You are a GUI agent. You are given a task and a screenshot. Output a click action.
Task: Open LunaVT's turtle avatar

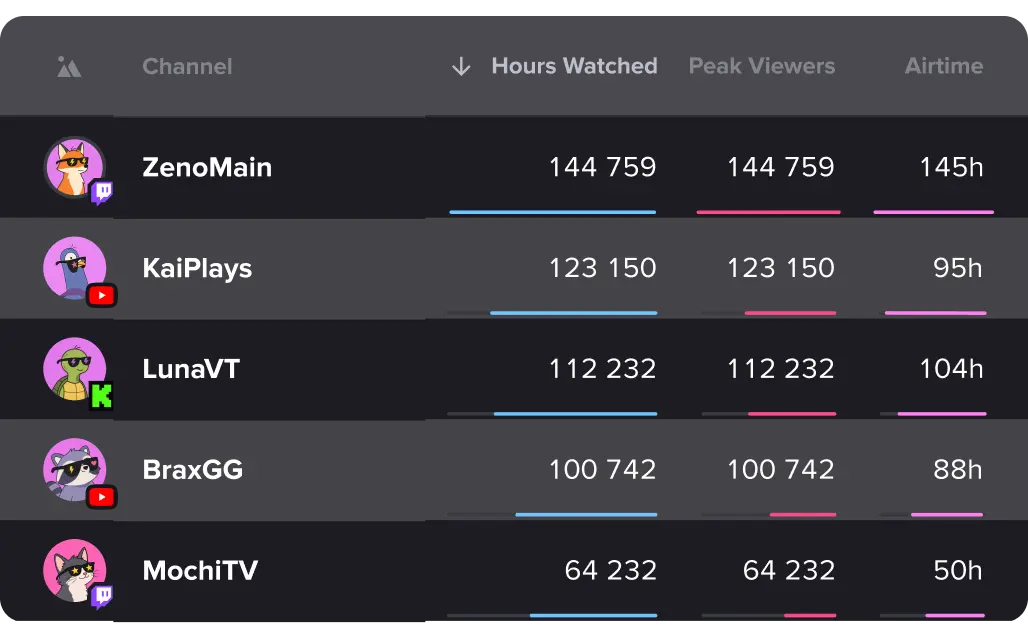73,369
